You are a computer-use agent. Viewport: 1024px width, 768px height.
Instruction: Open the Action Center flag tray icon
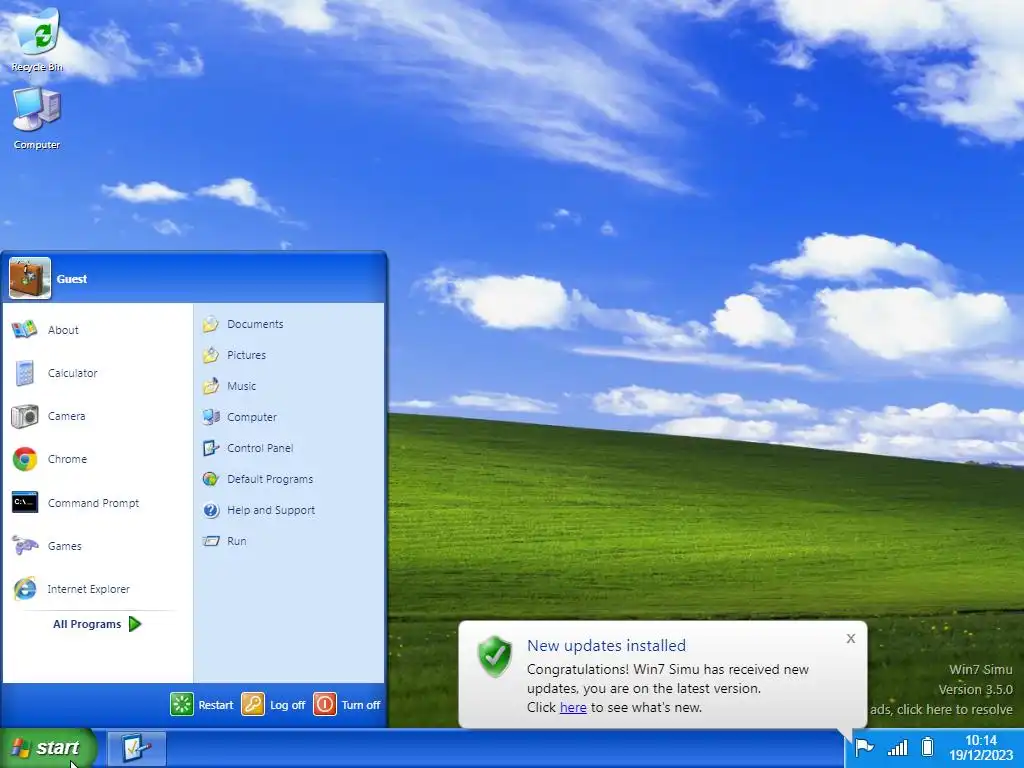point(864,746)
